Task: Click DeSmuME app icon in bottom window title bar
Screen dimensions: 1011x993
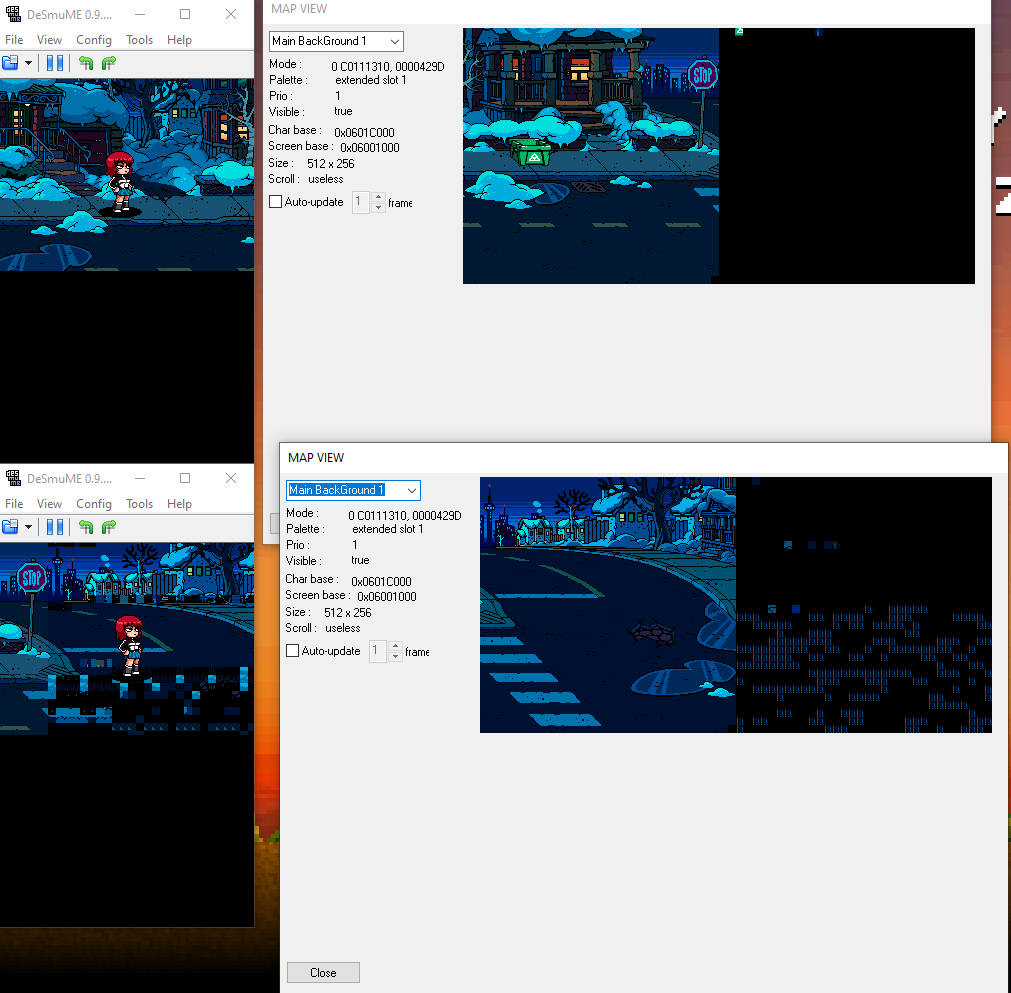Action: pyautogui.click(x=14, y=478)
